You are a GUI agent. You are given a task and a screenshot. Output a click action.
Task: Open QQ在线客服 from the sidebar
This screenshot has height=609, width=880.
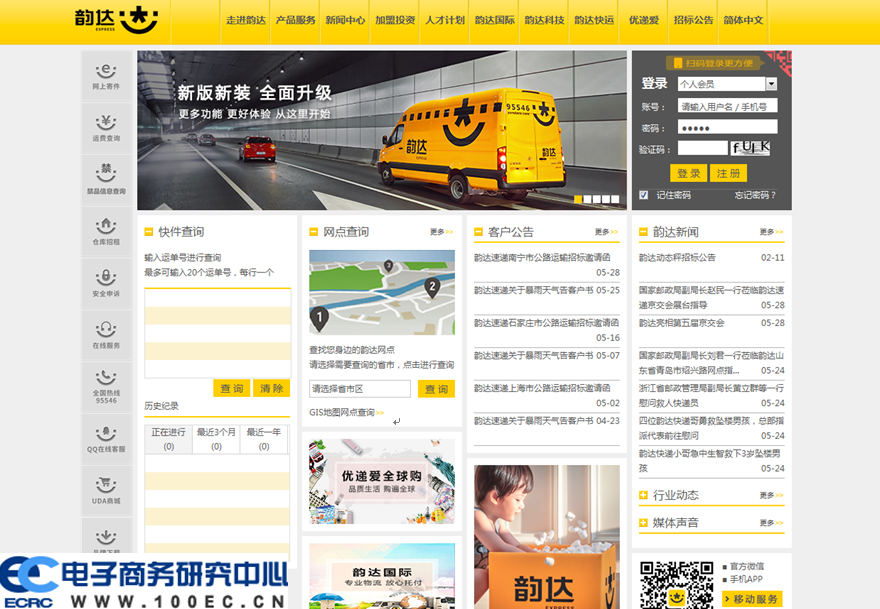tap(106, 439)
